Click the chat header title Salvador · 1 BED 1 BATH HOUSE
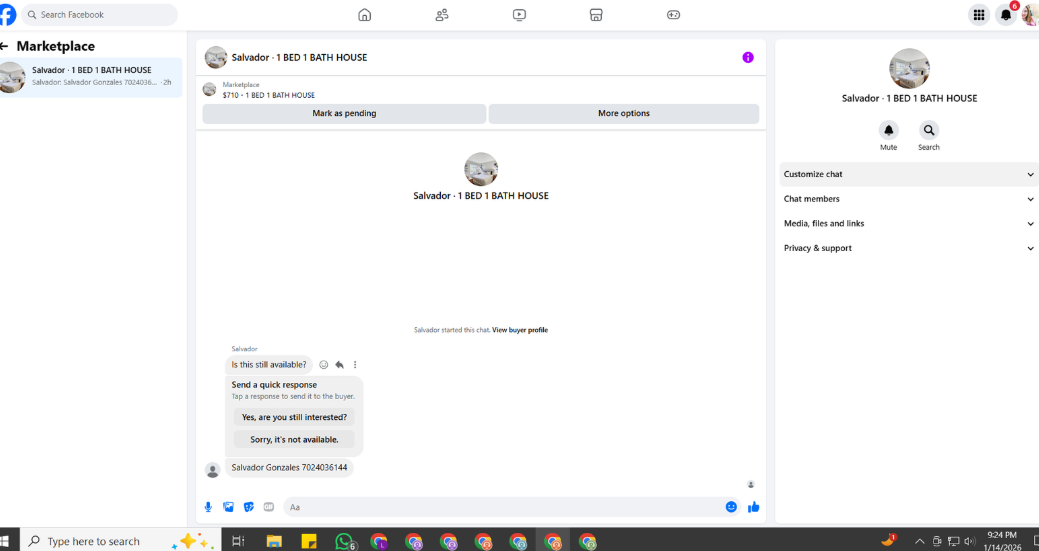This screenshot has height=551, width=1039. tap(299, 58)
